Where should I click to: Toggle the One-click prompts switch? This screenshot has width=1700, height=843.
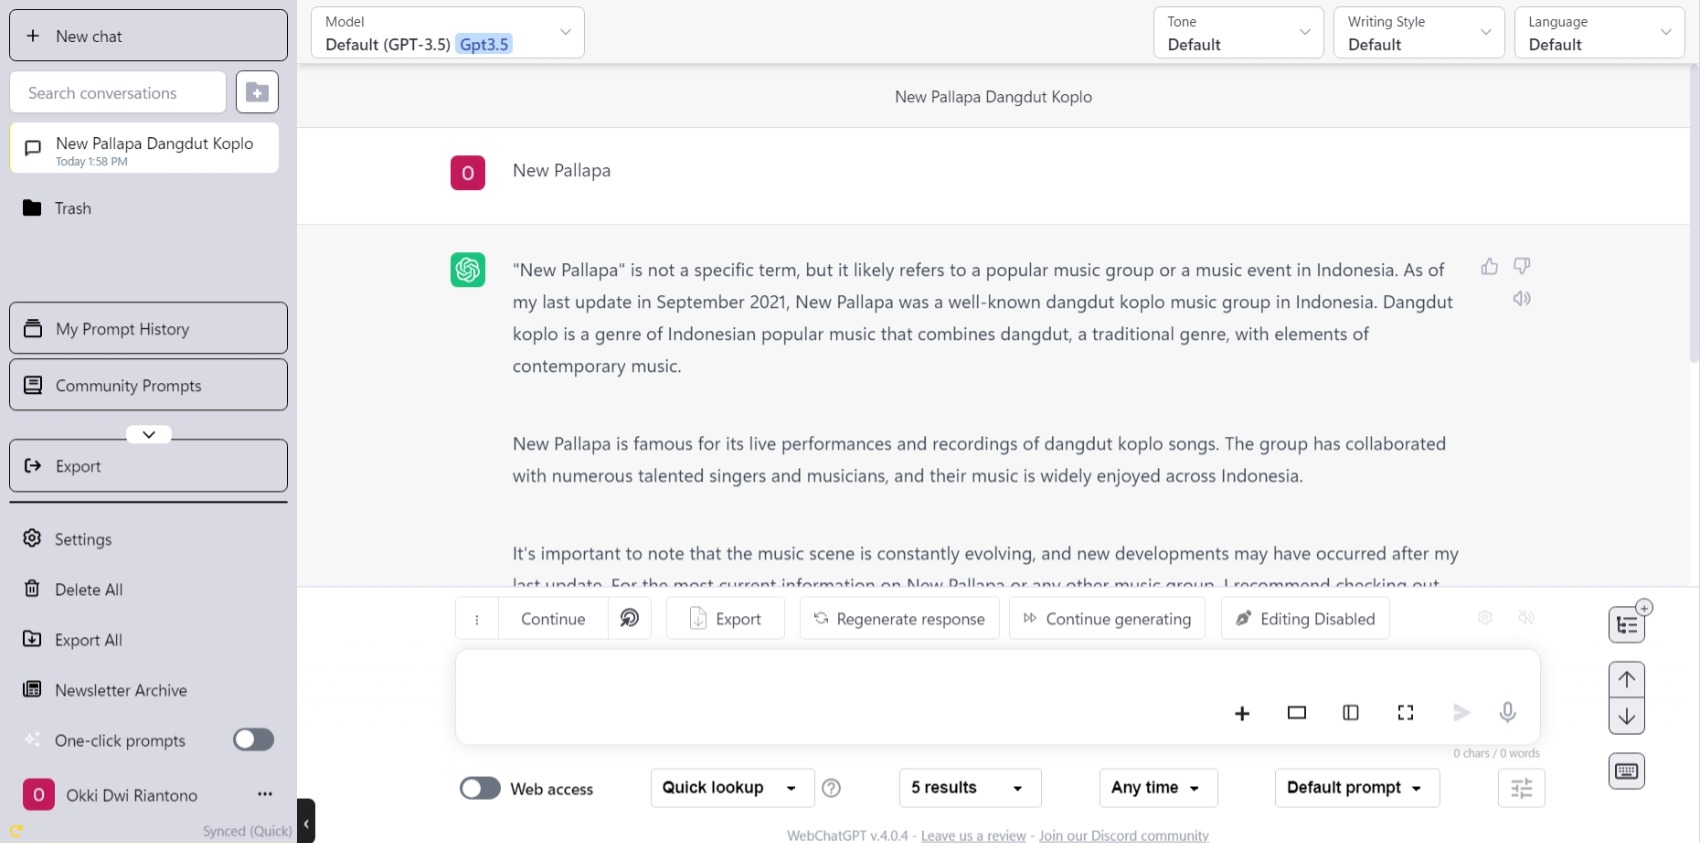[253, 739]
